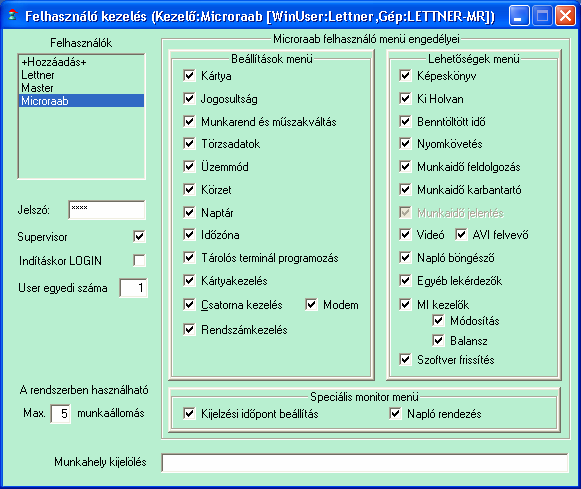This screenshot has width=581, height=489.
Task: Uncheck the AVI felvevő option
Action: 461,234
